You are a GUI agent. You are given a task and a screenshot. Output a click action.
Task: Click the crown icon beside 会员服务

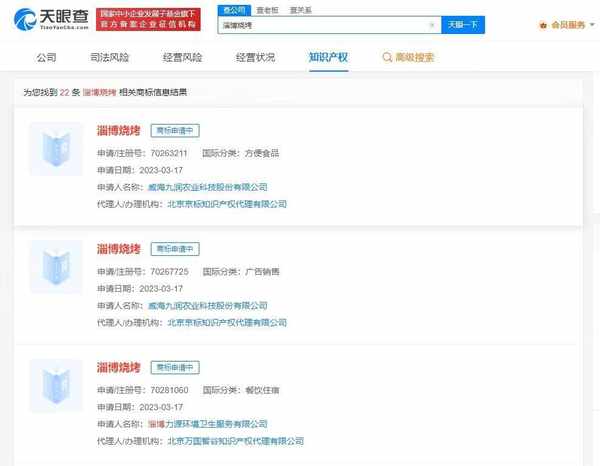coord(543,24)
